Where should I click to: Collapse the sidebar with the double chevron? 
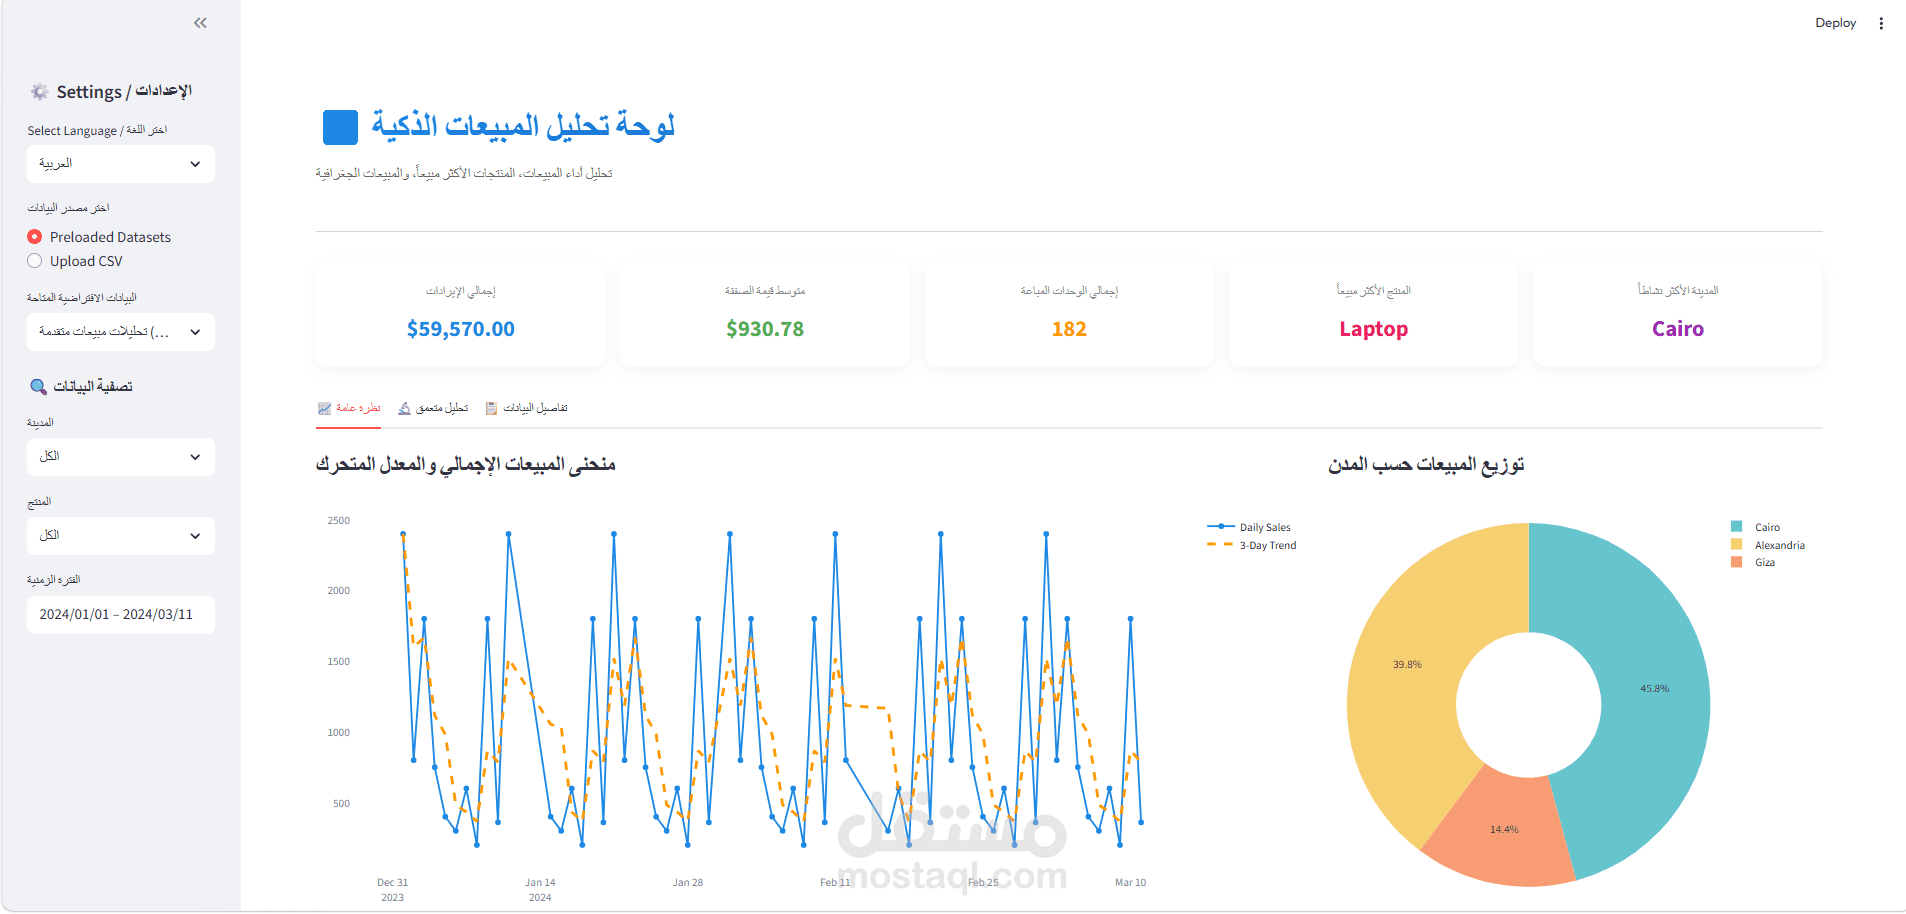click(200, 23)
